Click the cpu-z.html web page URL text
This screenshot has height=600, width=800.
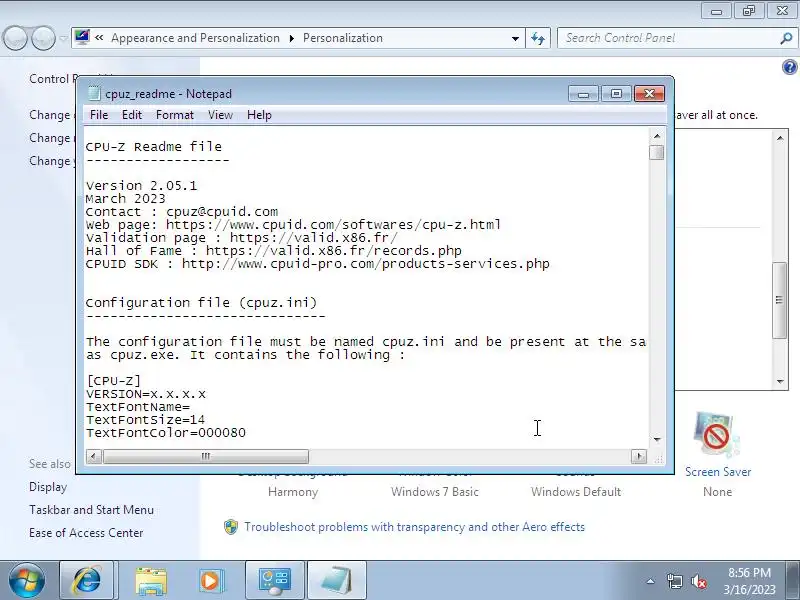coord(333,225)
